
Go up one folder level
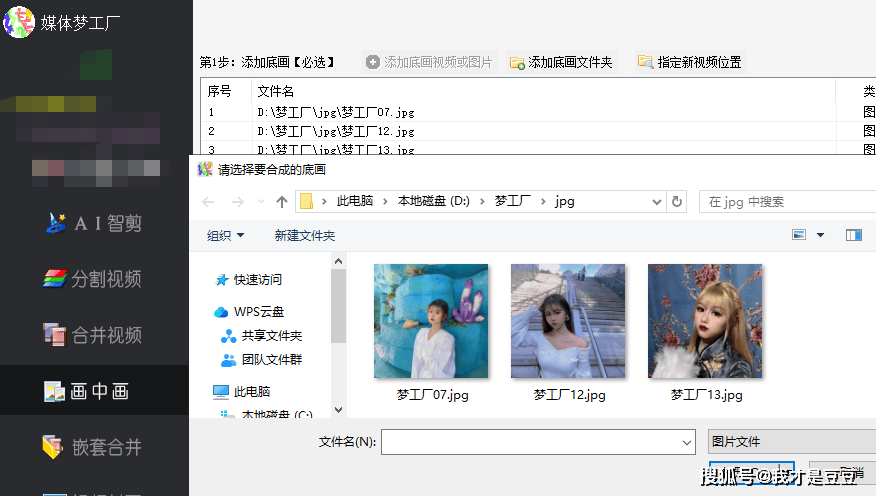(282, 202)
